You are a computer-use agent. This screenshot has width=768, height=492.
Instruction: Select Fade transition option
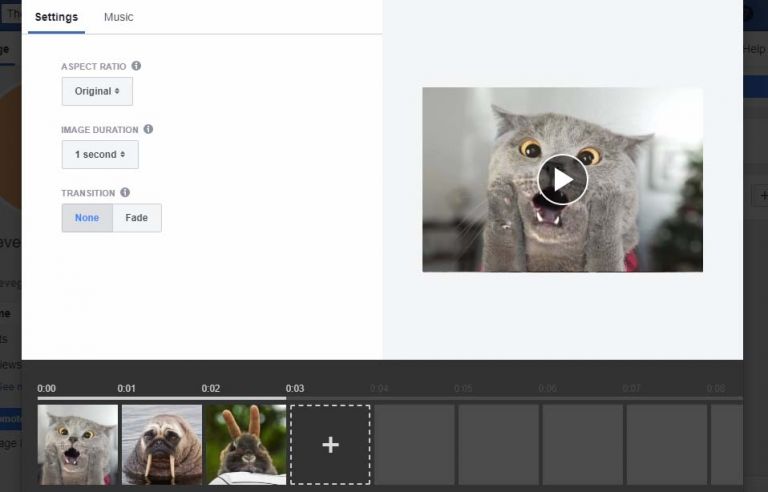137,218
